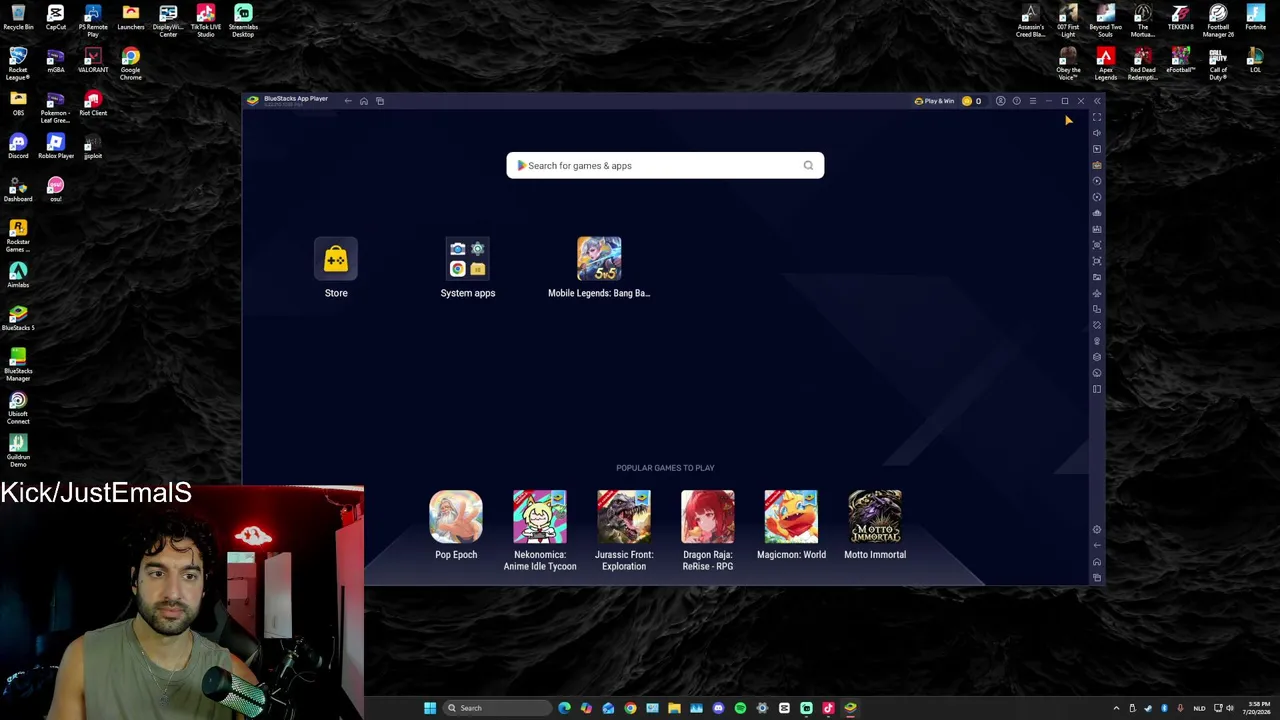Viewport: 1280px width, 720px height.
Task: Click the Windows taskbar Search box
Action: click(x=497, y=708)
